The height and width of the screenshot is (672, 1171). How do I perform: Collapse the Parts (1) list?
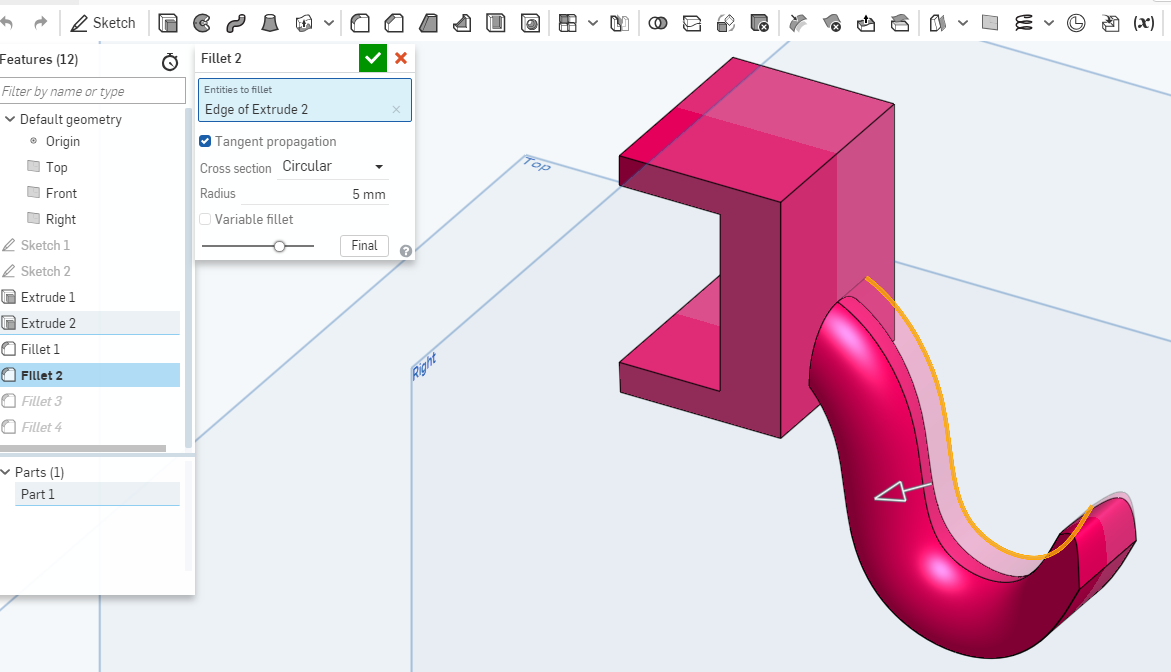click(6, 472)
